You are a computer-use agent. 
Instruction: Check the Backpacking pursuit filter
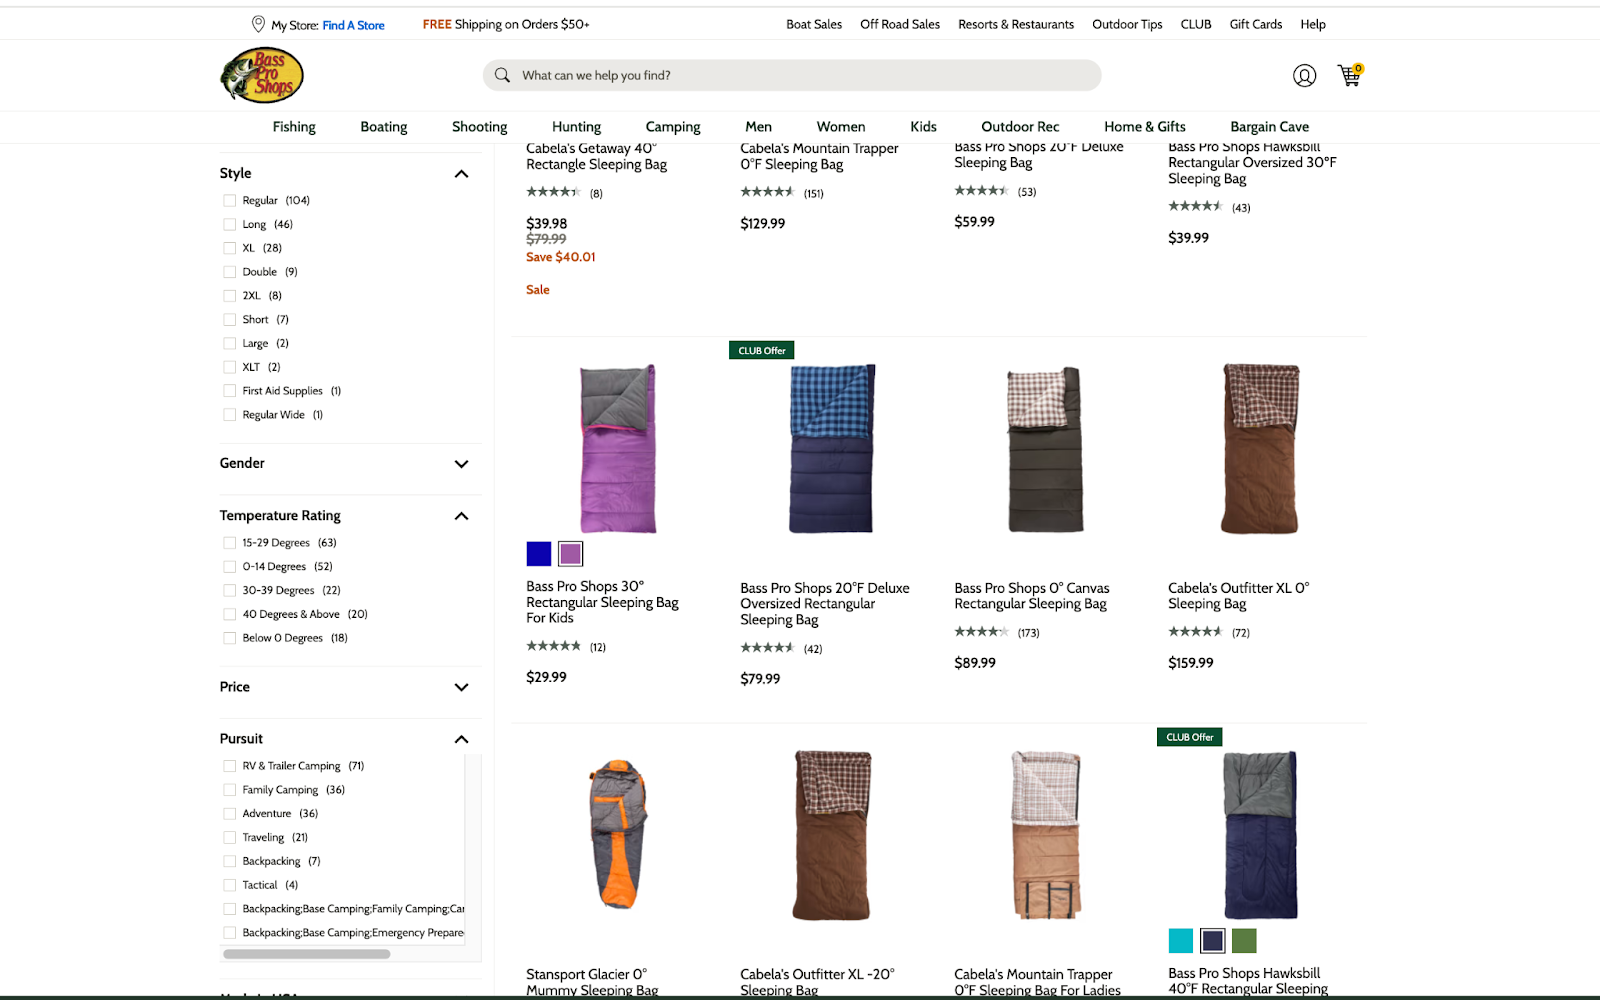pos(230,861)
